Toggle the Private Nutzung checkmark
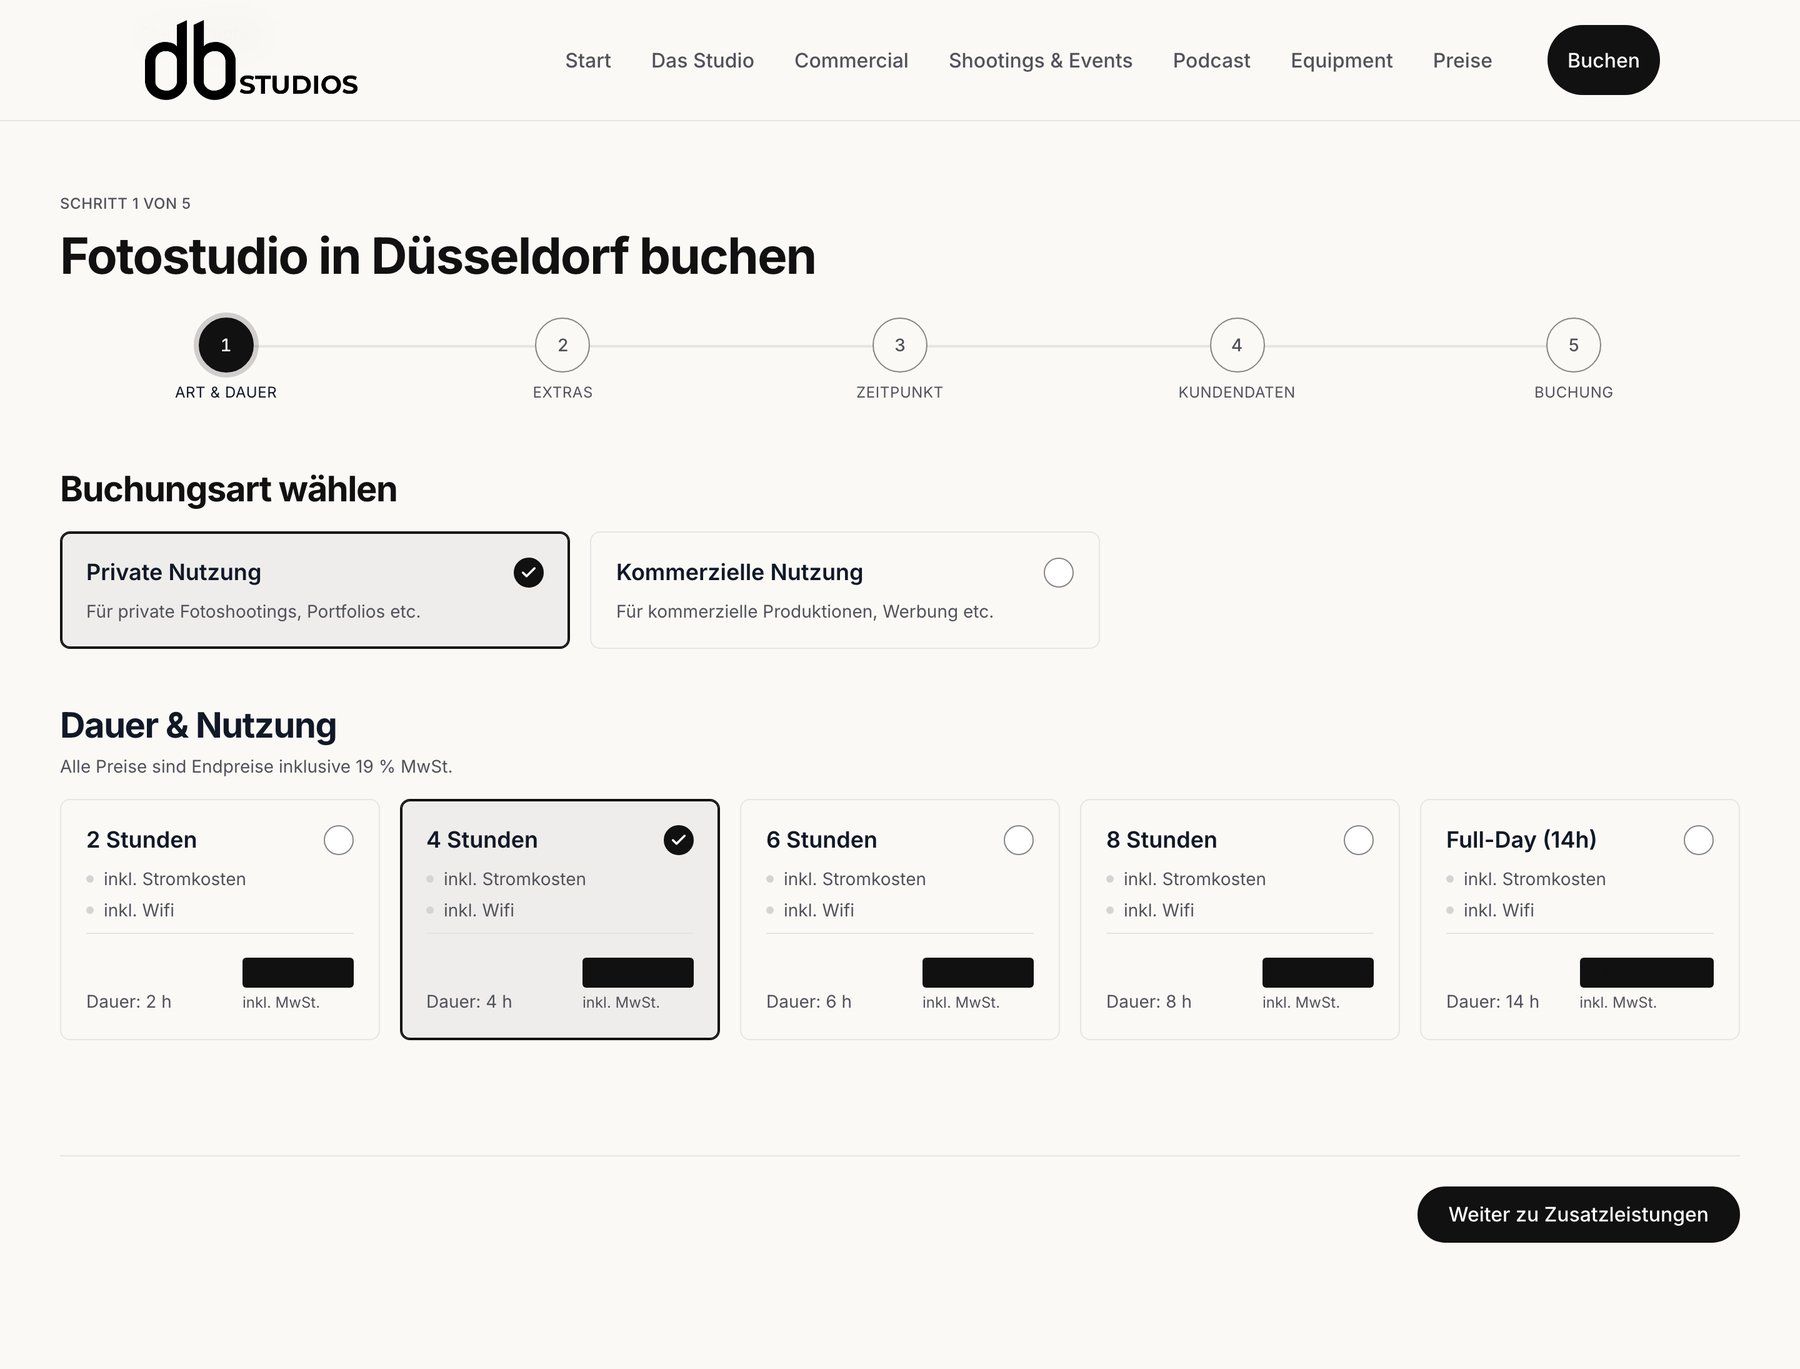 [529, 572]
